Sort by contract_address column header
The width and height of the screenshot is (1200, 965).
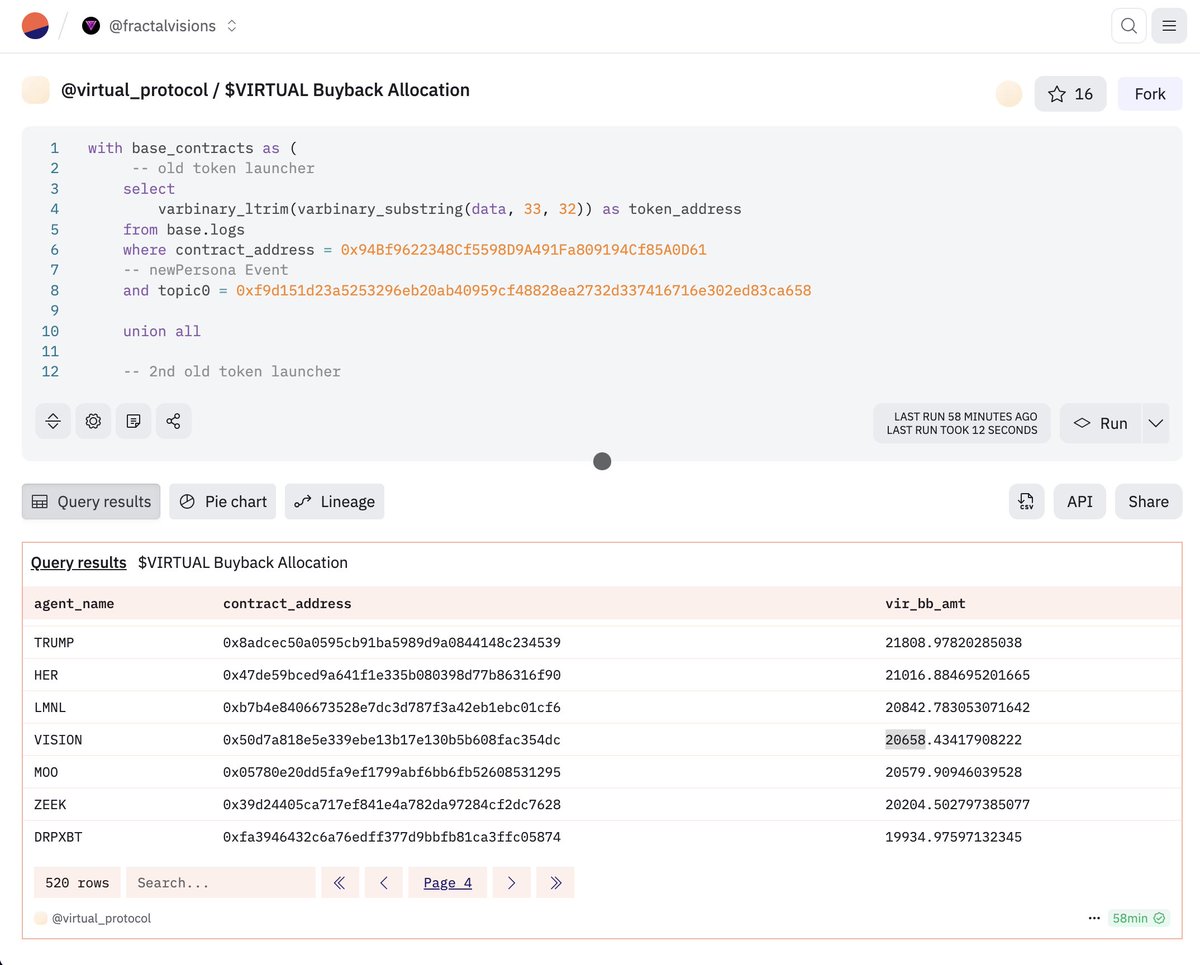287,604
